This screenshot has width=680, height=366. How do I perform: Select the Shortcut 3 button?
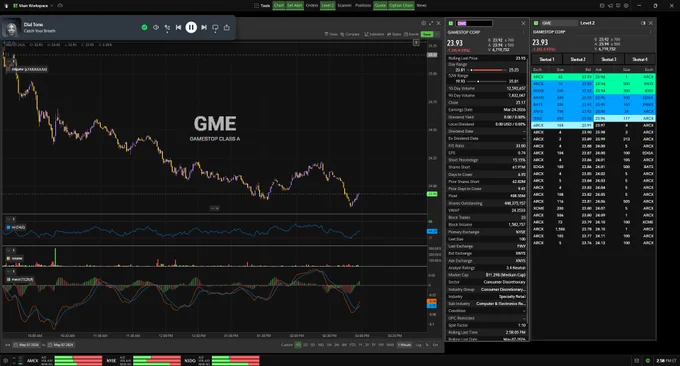[608, 59]
